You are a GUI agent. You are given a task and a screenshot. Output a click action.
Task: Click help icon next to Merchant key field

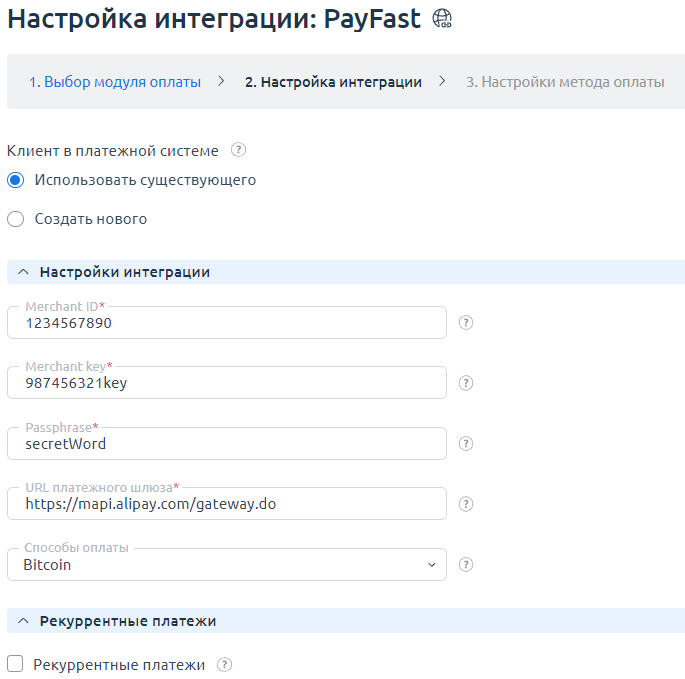(x=465, y=383)
